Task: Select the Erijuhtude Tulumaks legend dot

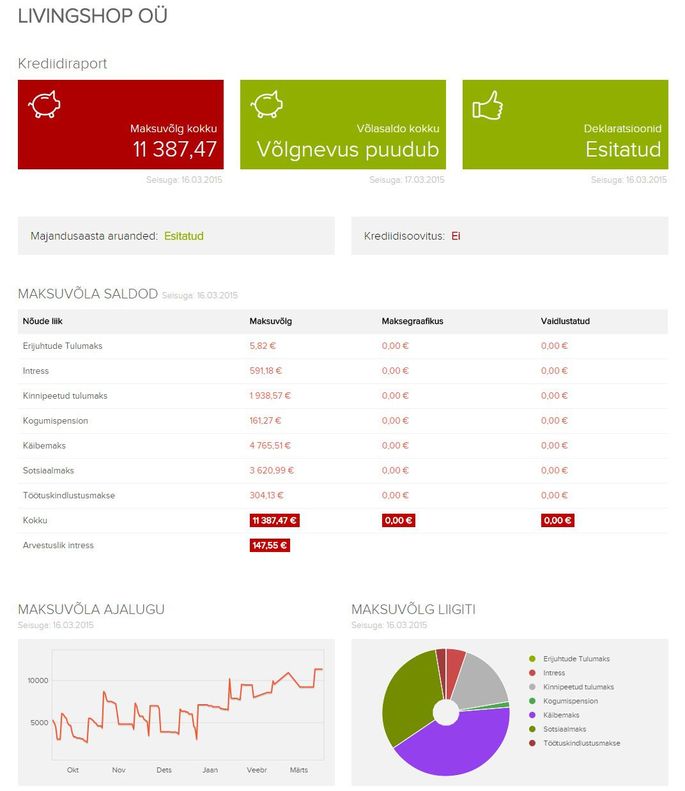Action: [532, 659]
